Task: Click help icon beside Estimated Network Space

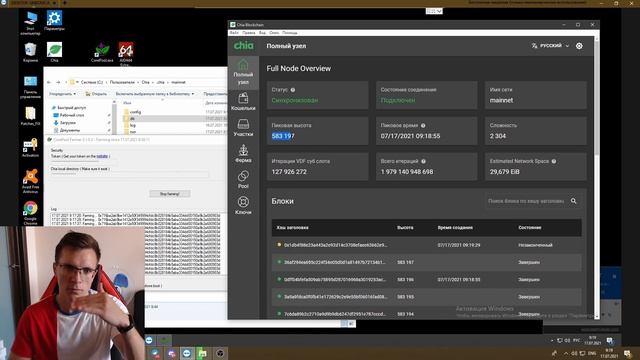Action: tap(554, 161)
